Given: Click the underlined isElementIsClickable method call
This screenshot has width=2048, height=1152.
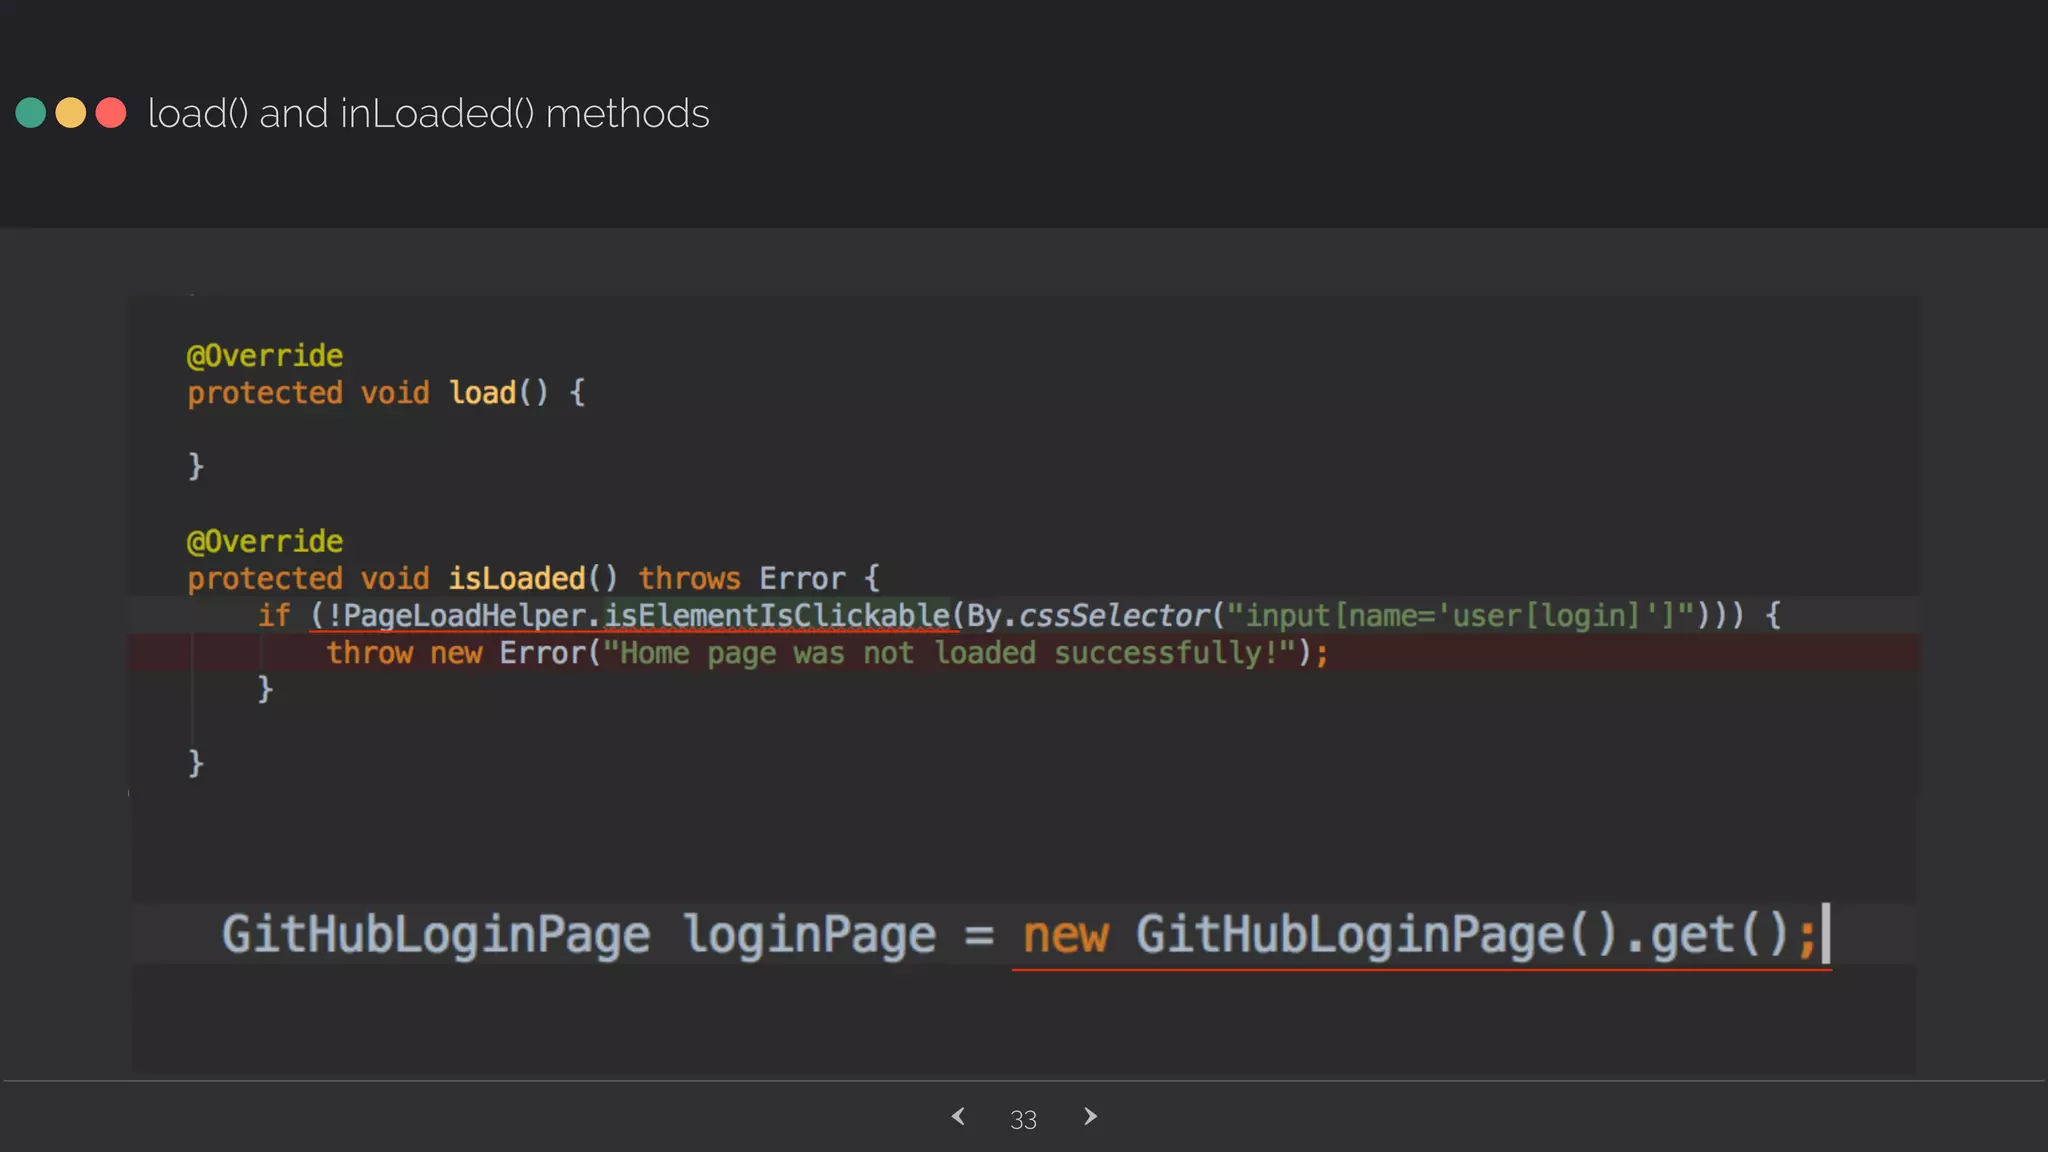Looking at the screenshot, I should pyautogui.click(x=776, y=615).
